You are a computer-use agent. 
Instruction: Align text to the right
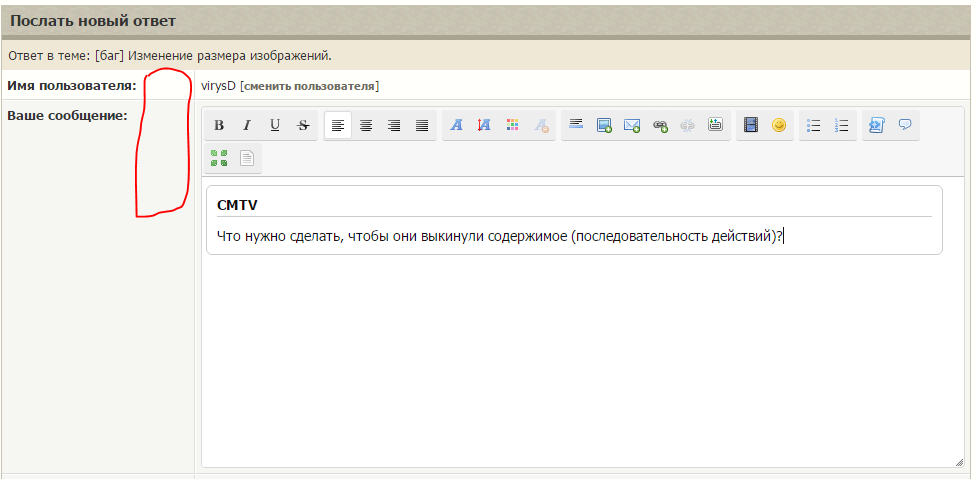point(394,126)
